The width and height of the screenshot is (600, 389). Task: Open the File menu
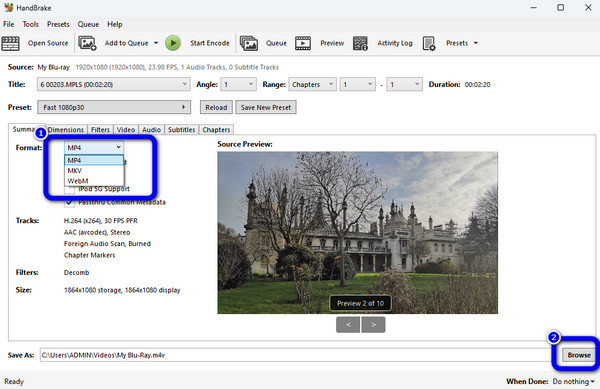[x=8, y=24]
